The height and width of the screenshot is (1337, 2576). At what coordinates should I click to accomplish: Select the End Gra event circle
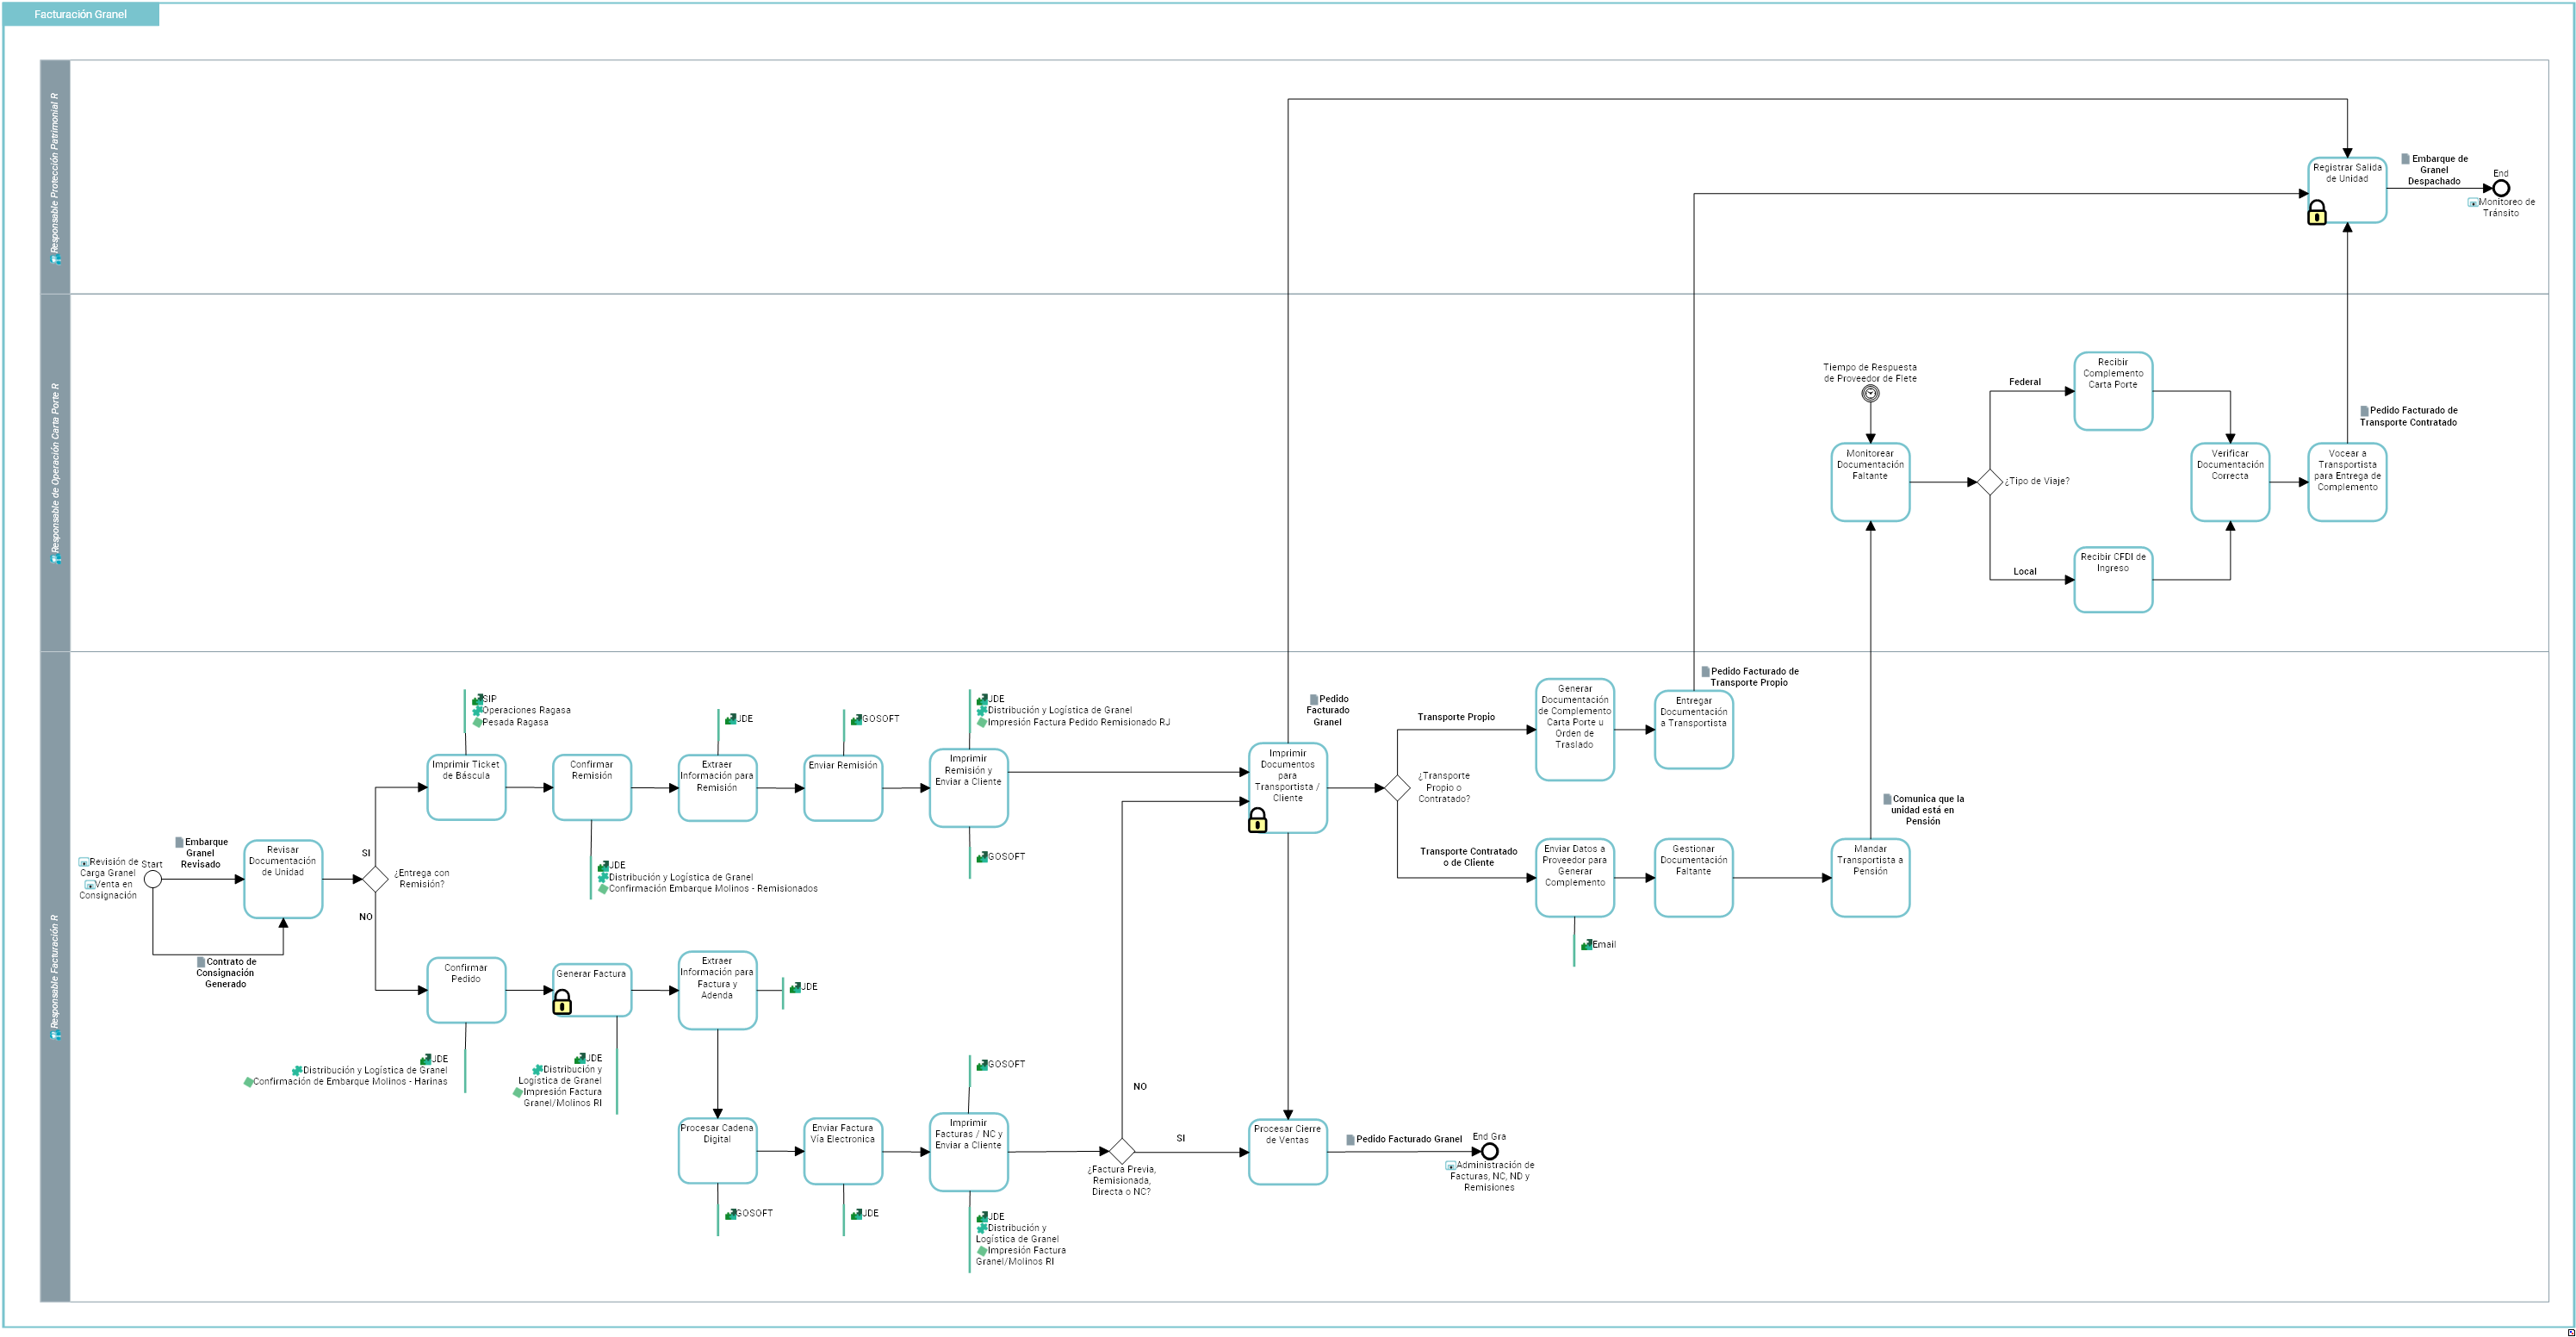(1489, 1151)
